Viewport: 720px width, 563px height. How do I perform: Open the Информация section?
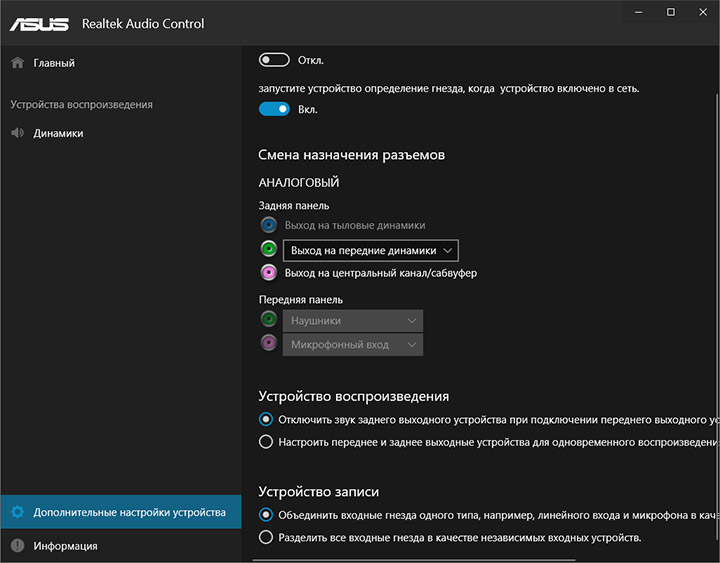click(x=65, y=546)
